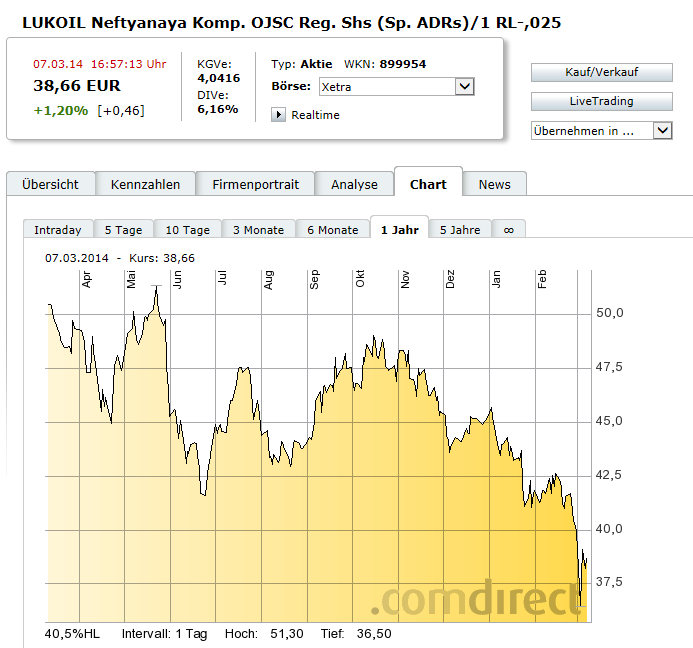Click the Xetra exchange selection field
The width and height of the screenshot is (693, 648).
click(396, 87)
